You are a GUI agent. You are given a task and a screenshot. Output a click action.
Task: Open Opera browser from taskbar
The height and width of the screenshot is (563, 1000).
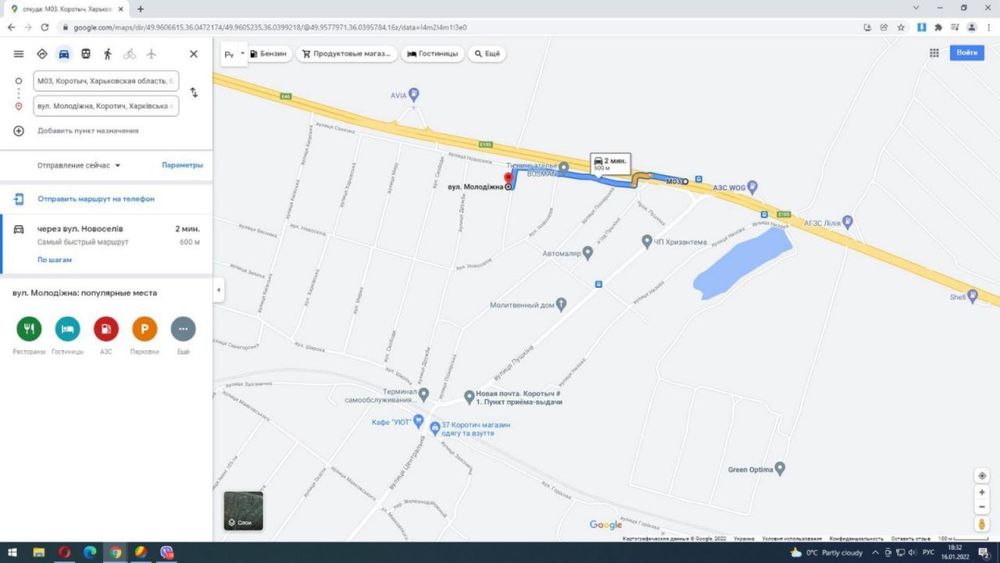point(64,552)
